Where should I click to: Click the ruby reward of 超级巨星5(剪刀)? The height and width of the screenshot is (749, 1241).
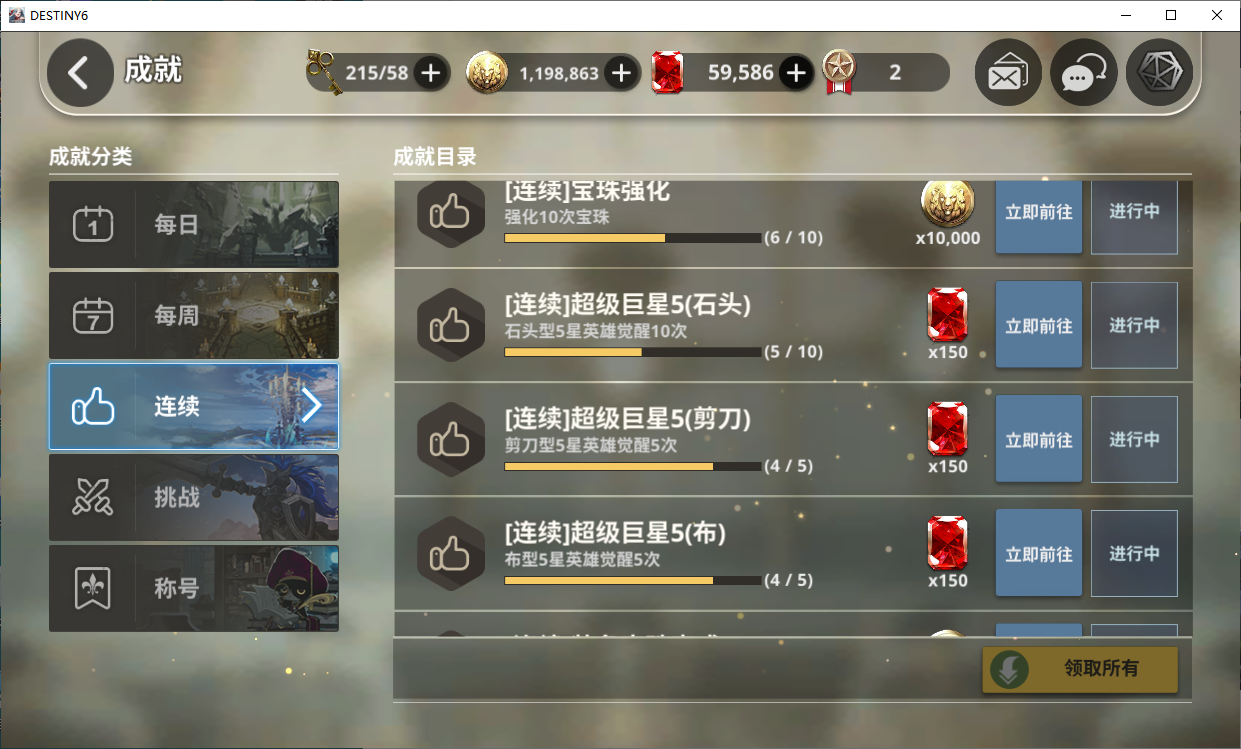pyautogui.click(x=948, y=428)
